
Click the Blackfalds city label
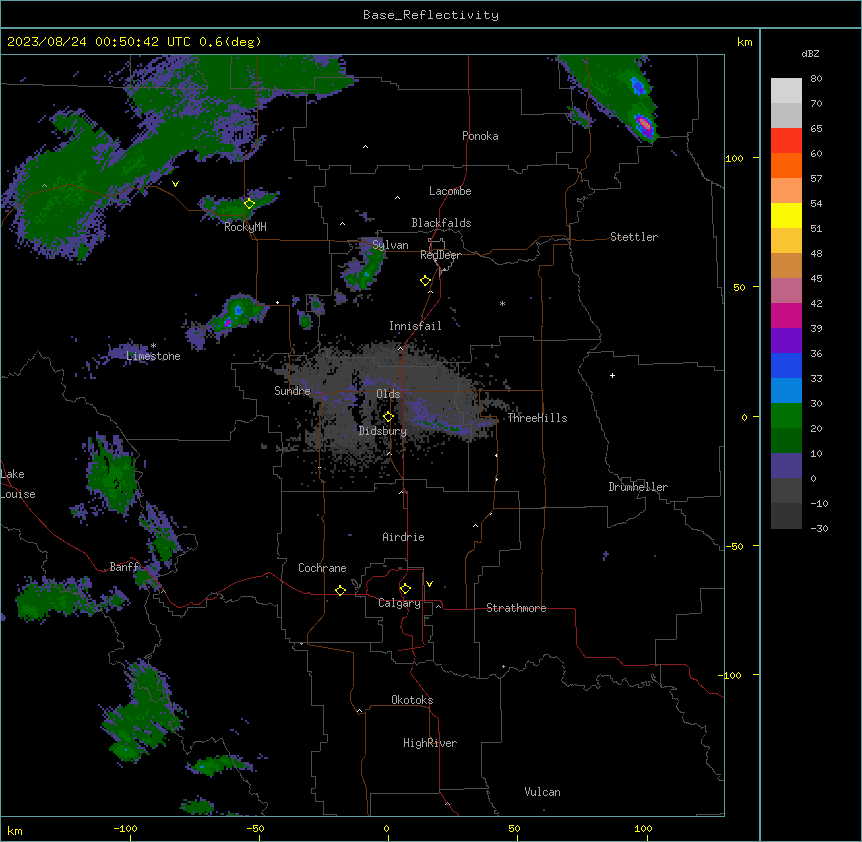point(441,223)
